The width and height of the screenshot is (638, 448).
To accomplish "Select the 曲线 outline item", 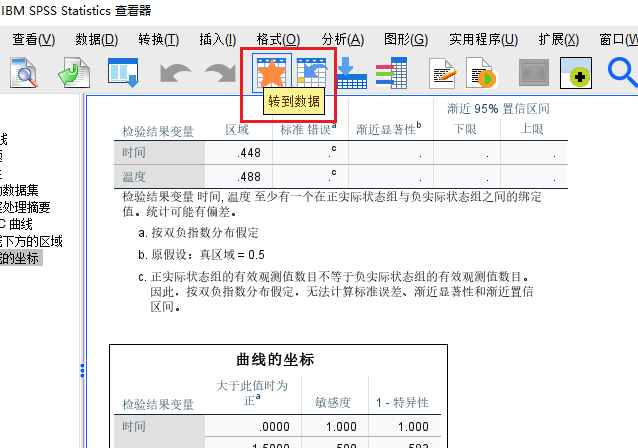I will (16, 224).
